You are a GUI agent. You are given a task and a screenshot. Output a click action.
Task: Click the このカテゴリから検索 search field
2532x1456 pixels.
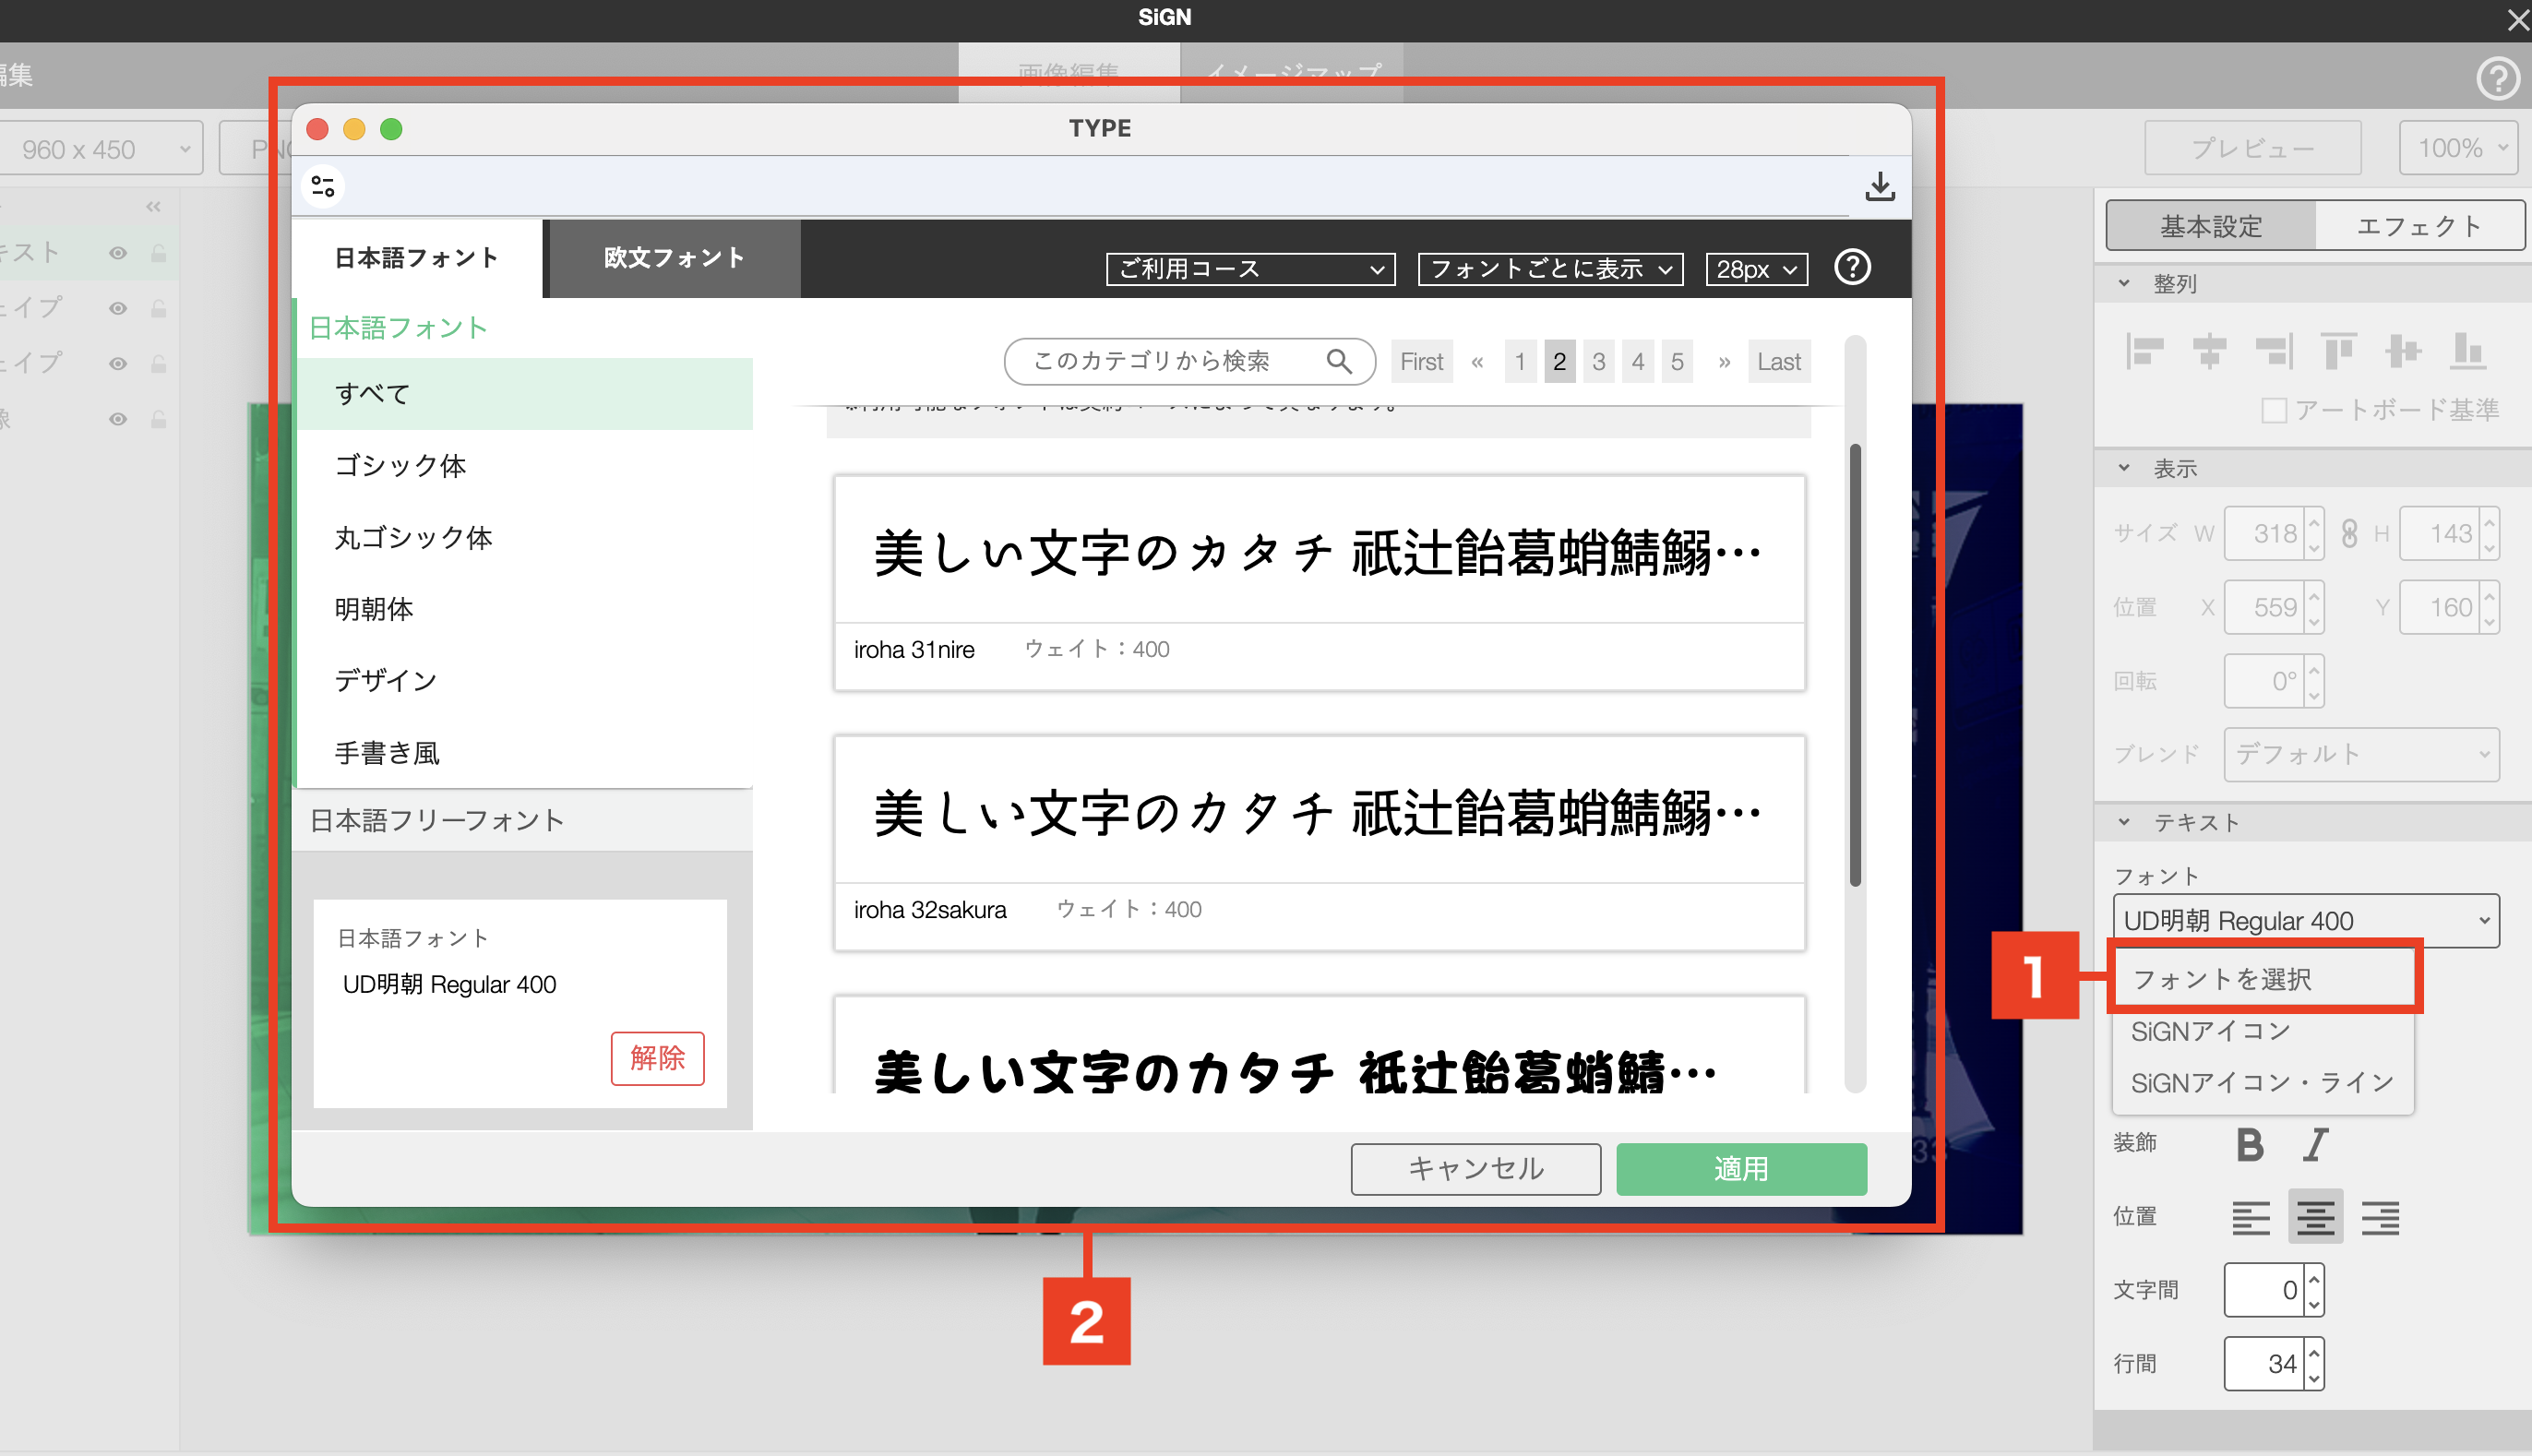click(1170, 361)
